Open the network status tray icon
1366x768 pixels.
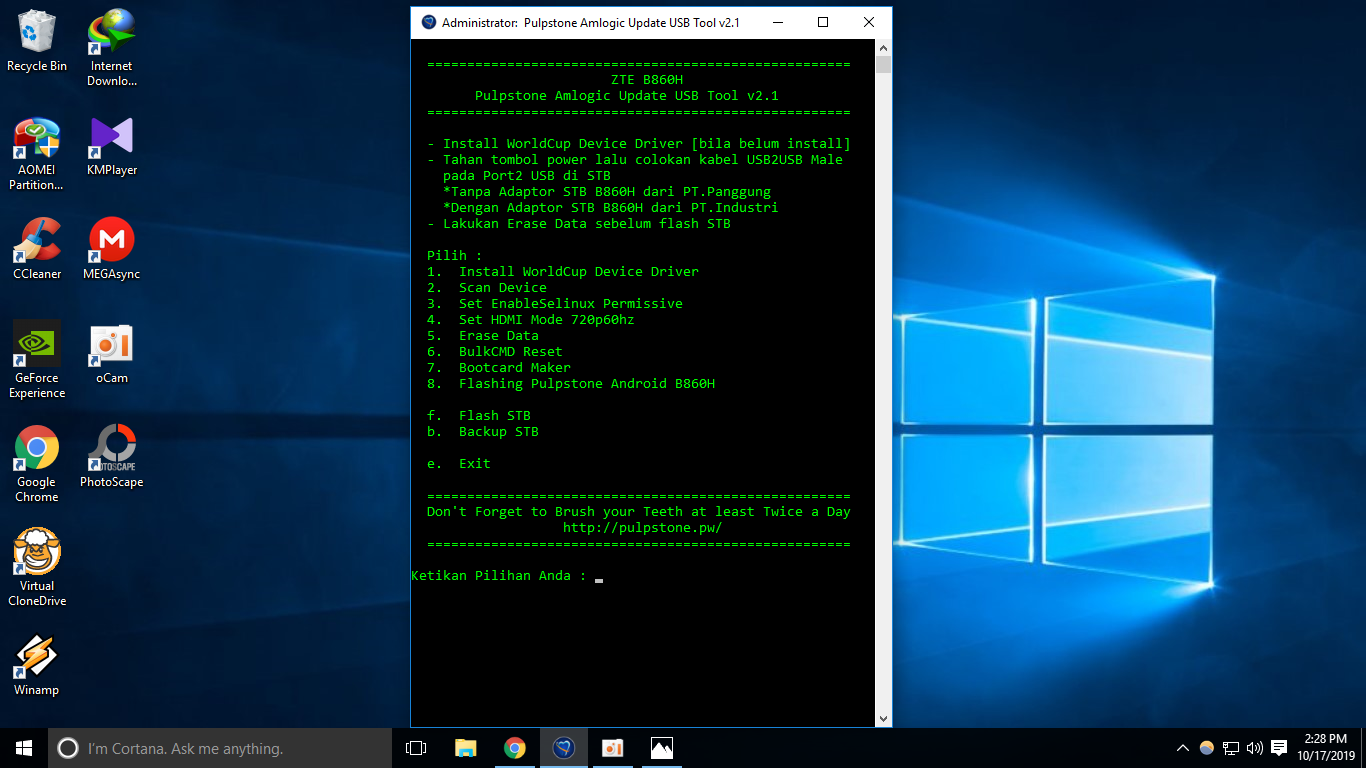[x=1231, y=748]
